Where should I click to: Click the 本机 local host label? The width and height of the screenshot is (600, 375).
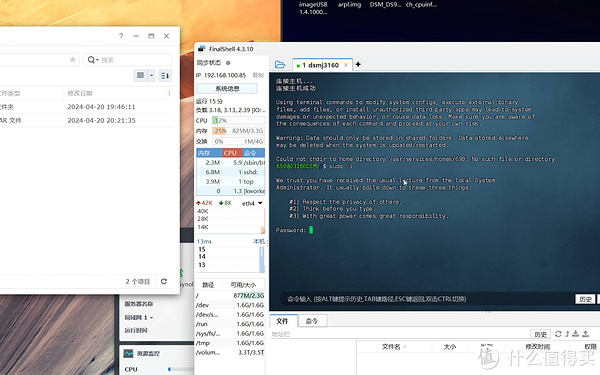tap(259, 241)
